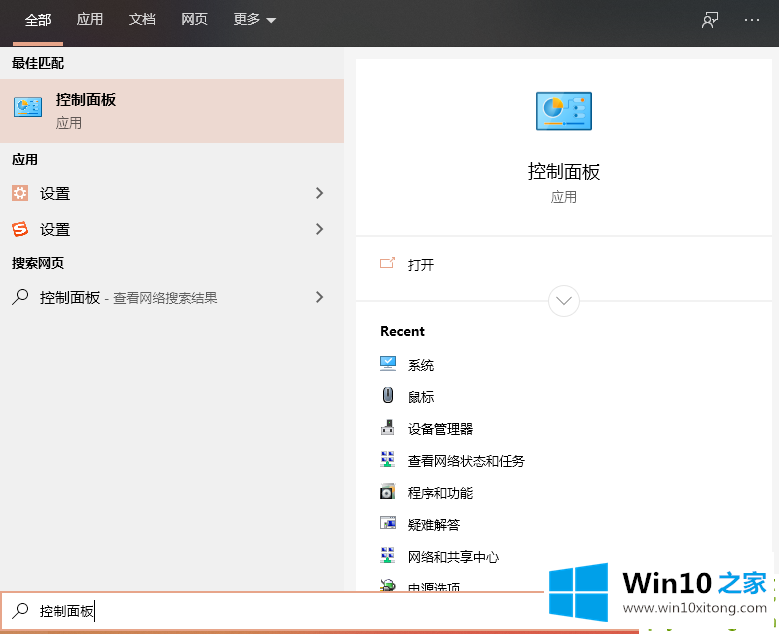The width and height of the screenshot is (779, 634).
Task: Open the 更多 dropdown filter
Action: pos(254,20)
